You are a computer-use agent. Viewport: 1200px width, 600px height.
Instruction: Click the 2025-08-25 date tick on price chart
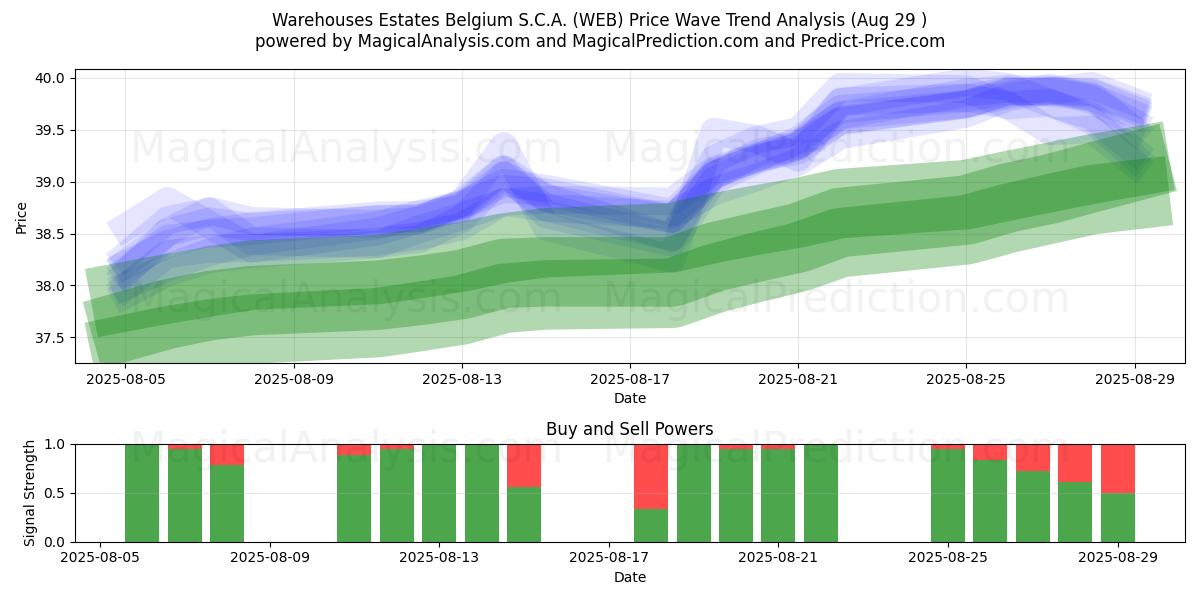965,379
